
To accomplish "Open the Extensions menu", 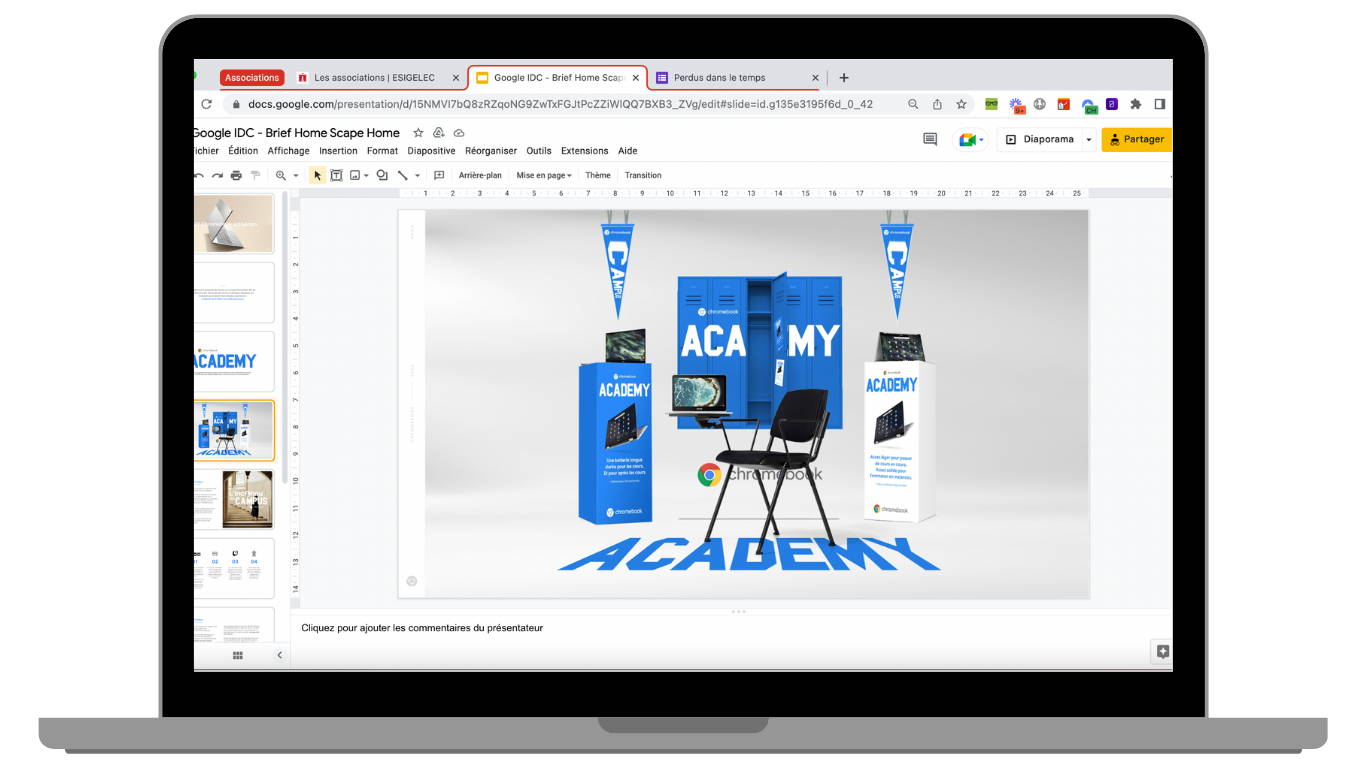I will [x=584, y=151].
